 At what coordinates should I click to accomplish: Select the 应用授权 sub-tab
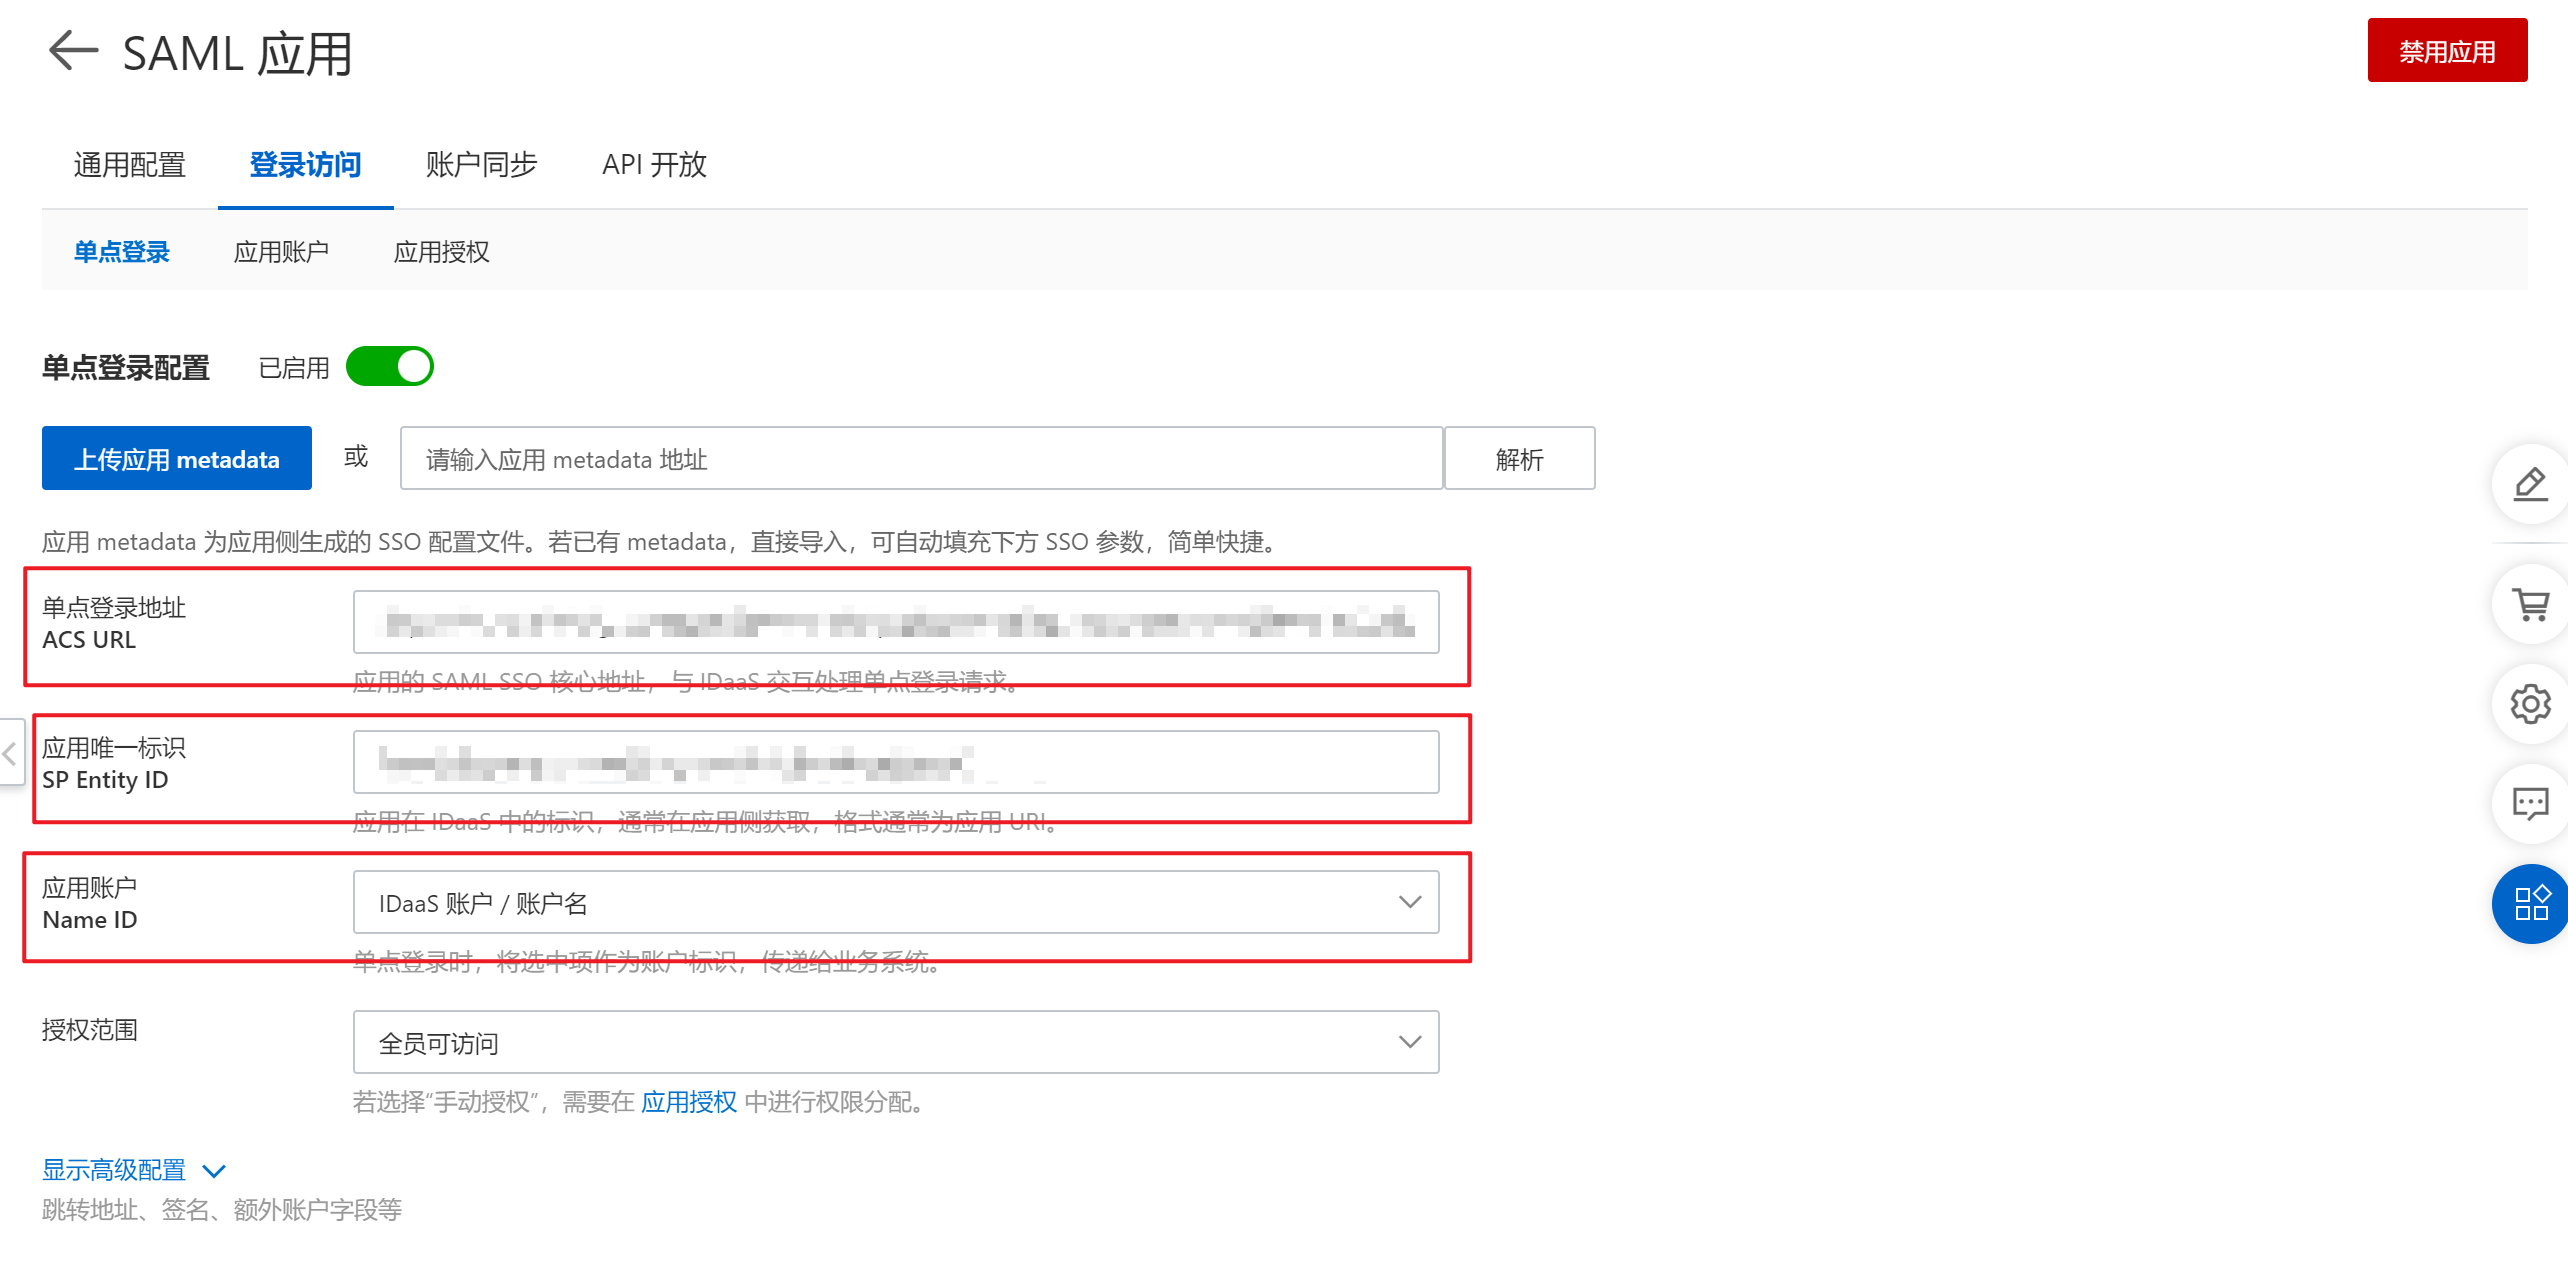[x=441, y=252]
